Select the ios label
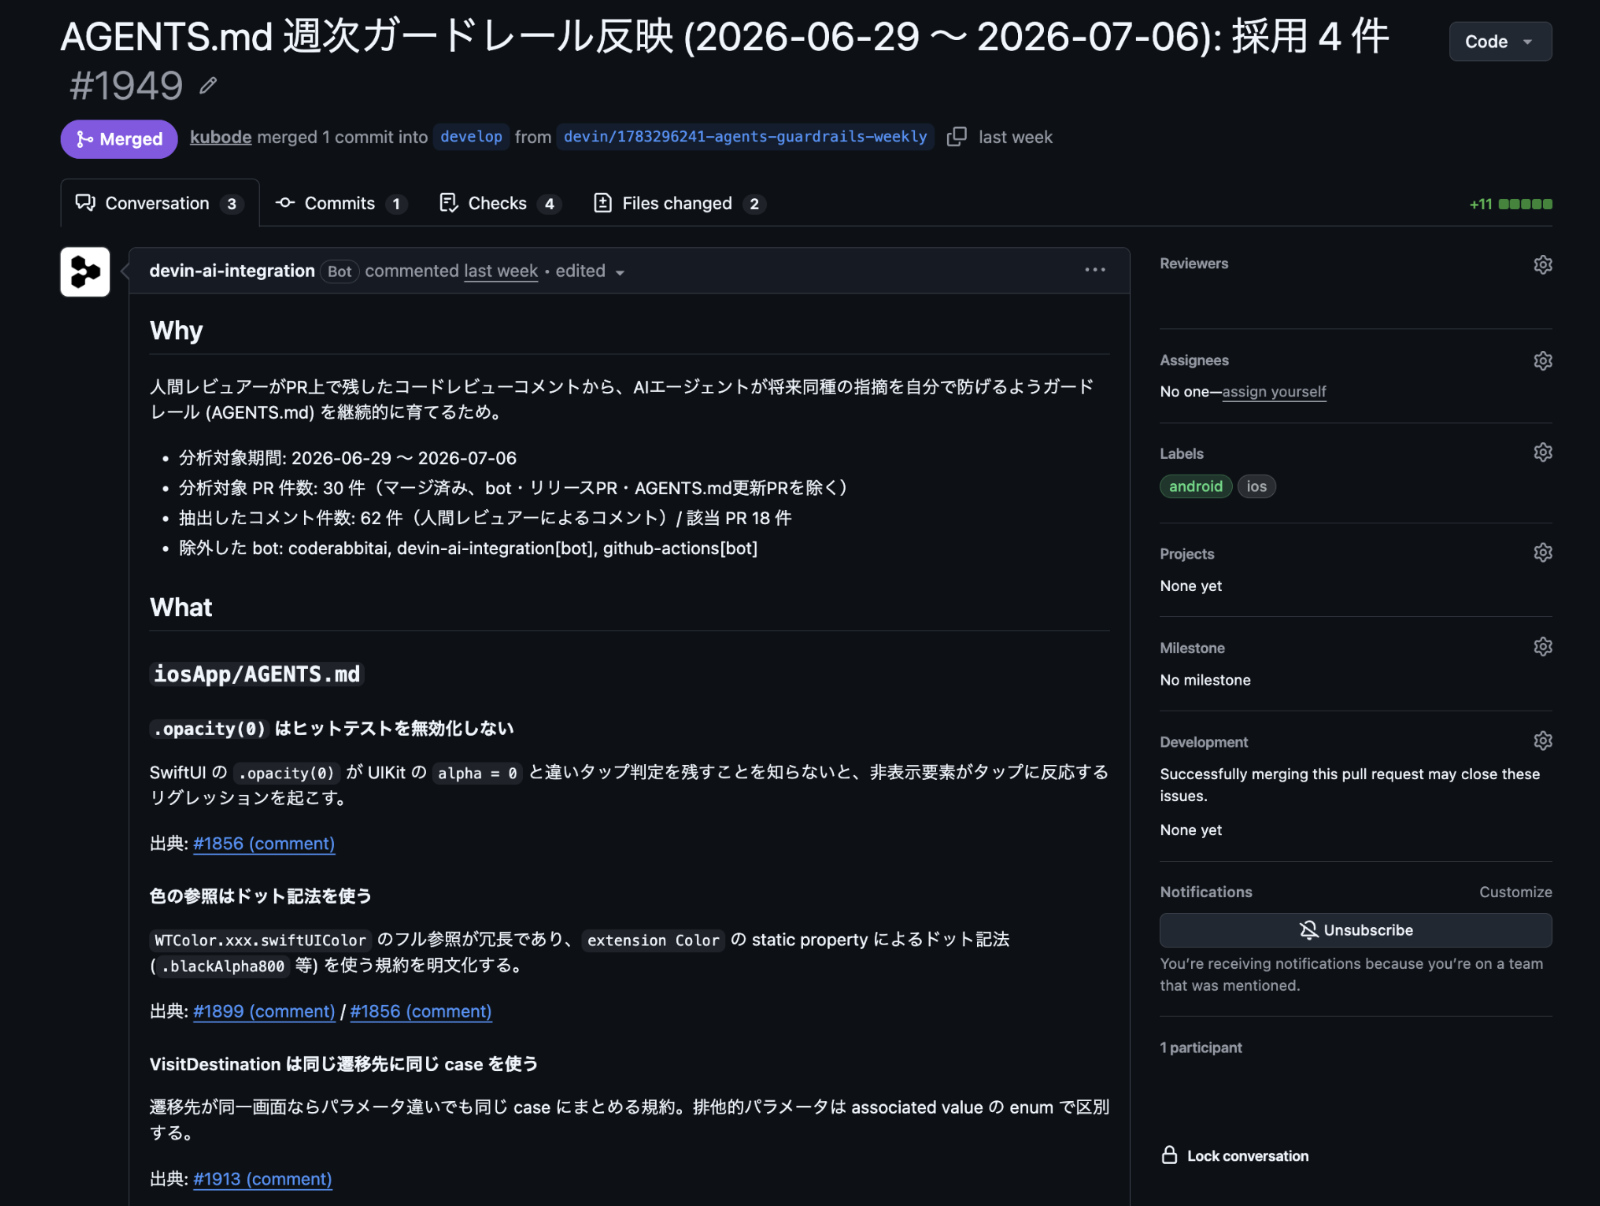The height and width of the screenshot is (1206, 1600). pos(1257,487)
